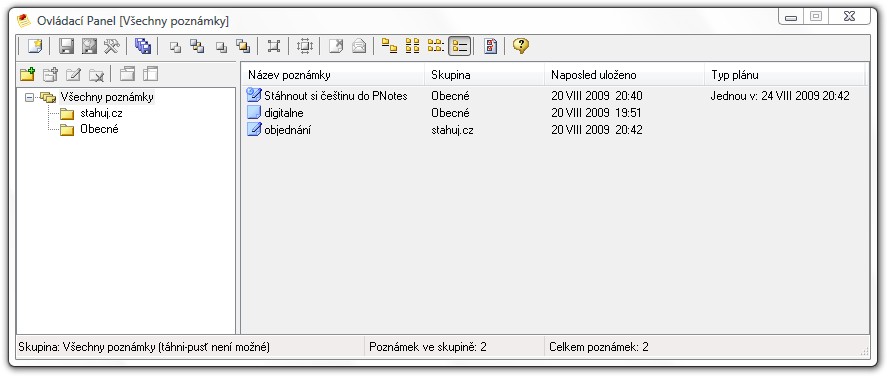Collapse the Všechny poznámky tree node
This screenshot has height=379, width=889.
click(x=29, y=98)
